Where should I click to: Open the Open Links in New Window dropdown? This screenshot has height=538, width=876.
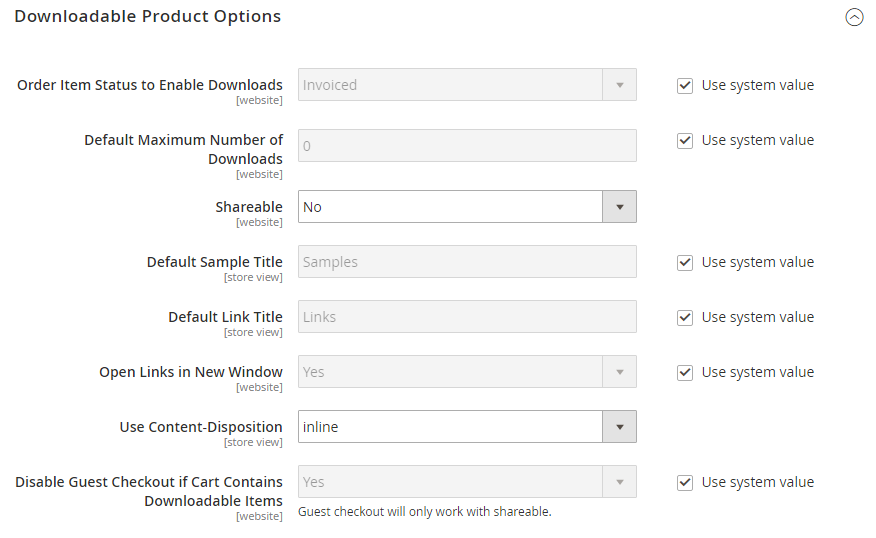click(467, 372)
